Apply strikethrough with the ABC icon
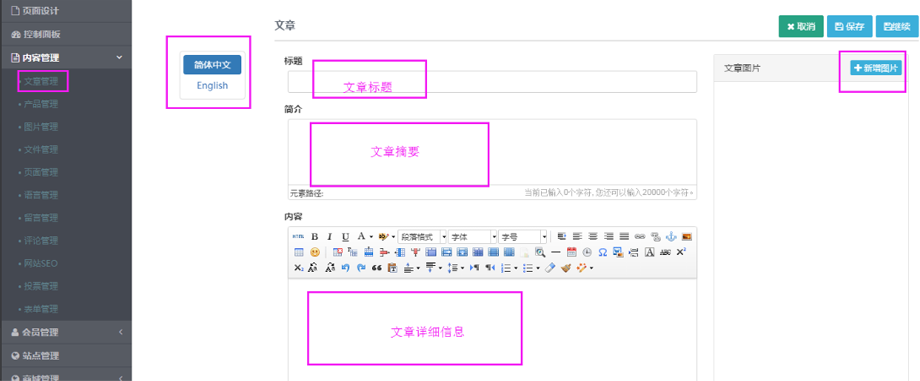920x381 pixels. (665, 252)
